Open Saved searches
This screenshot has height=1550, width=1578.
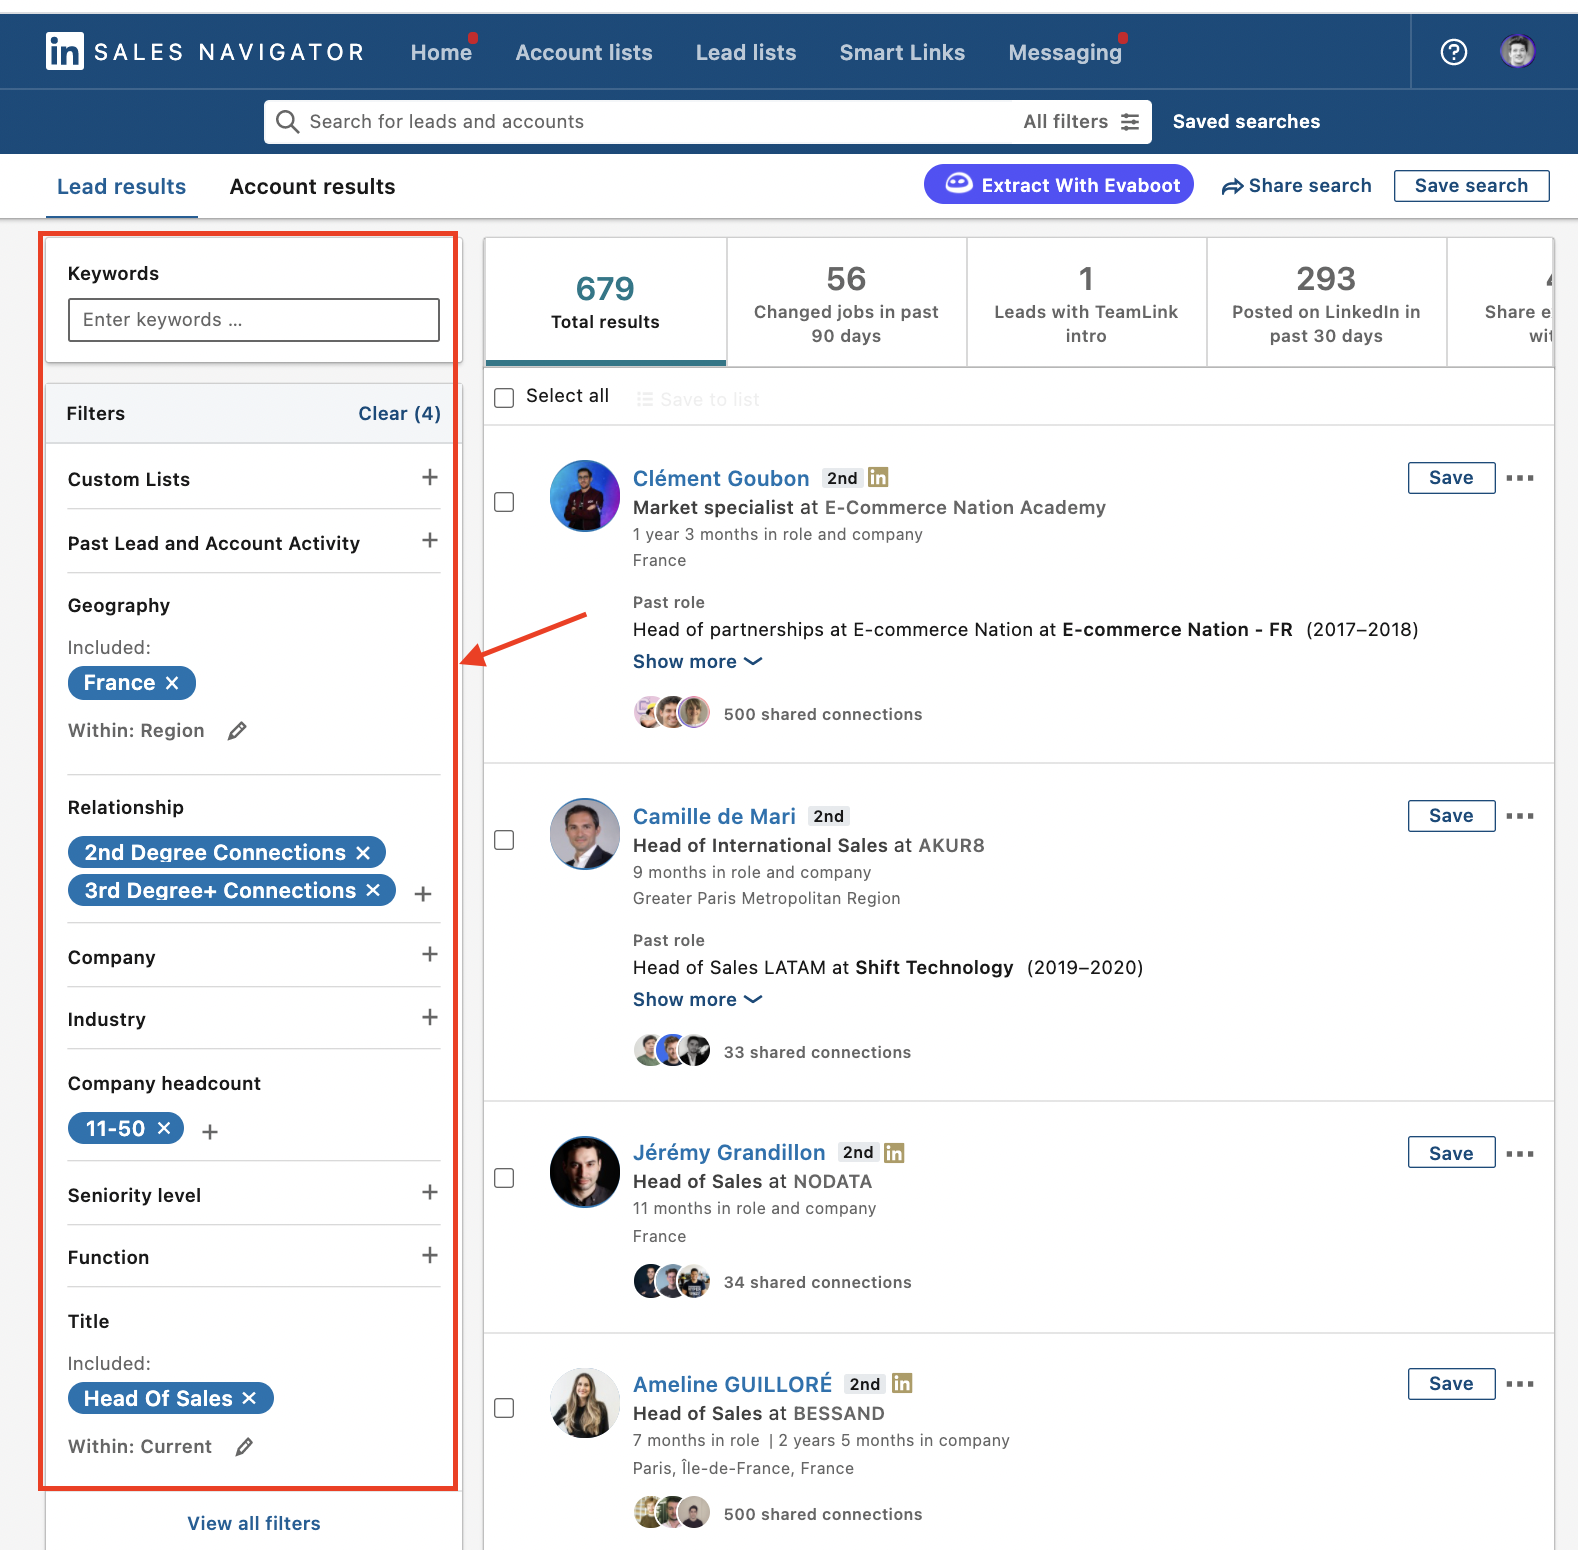point(1246,121)
